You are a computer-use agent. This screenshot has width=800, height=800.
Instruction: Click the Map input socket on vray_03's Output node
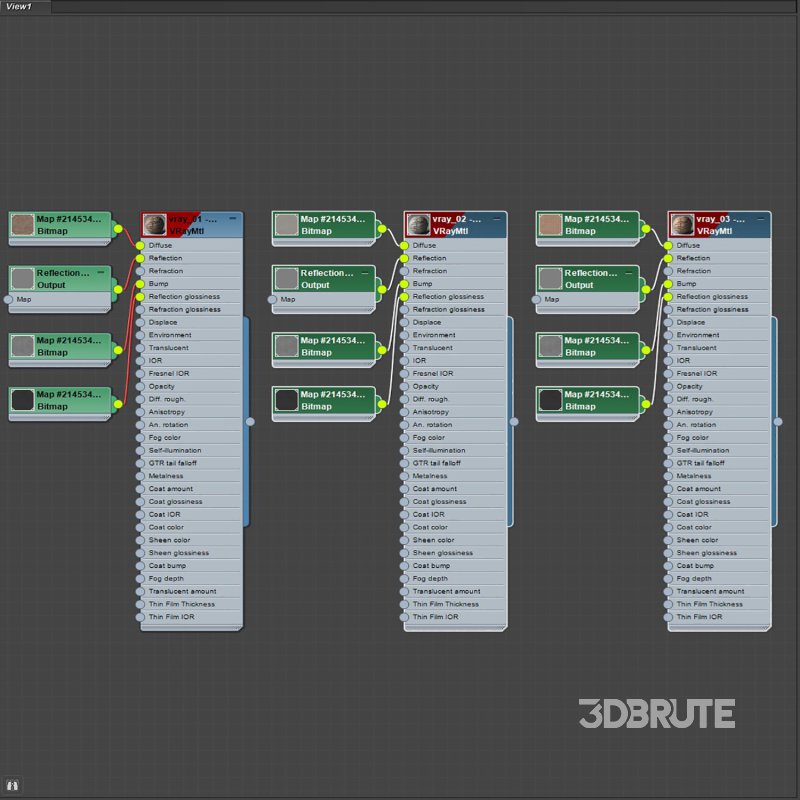tap(537, 299)
